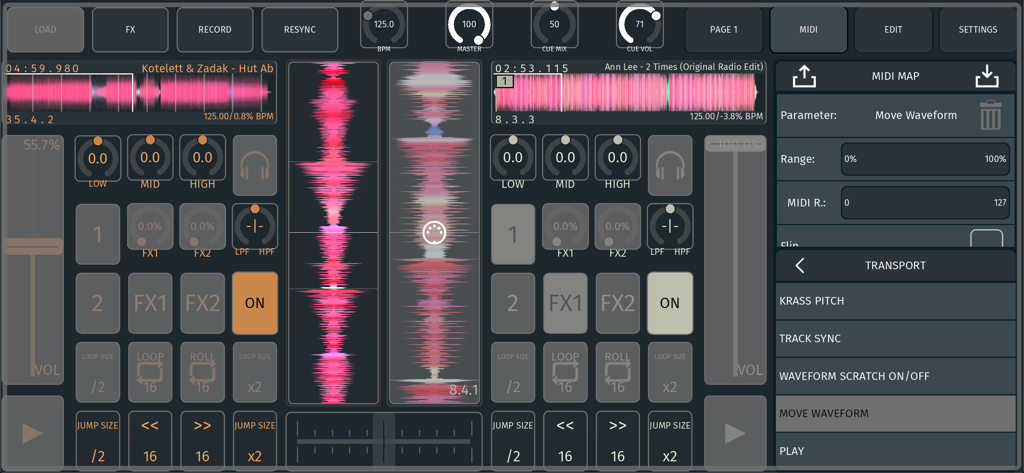
Task: Click right deck MID EQ knob
Action: click(565, 158)
